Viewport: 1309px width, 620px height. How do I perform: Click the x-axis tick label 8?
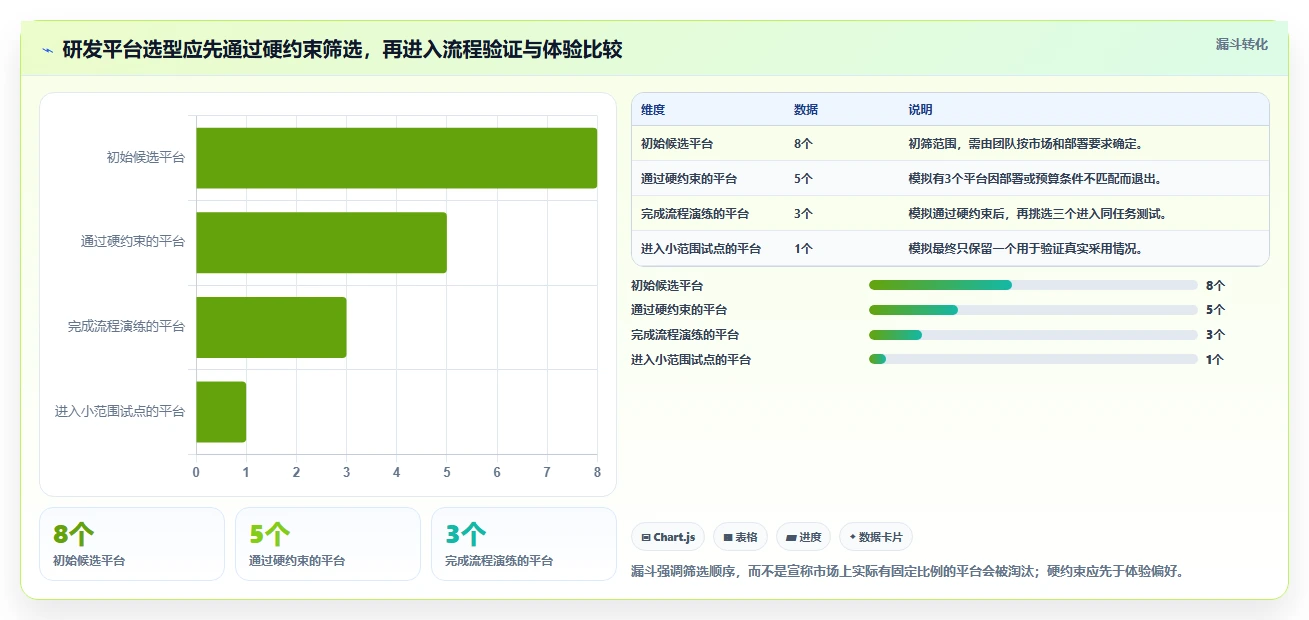click(597, 472)
